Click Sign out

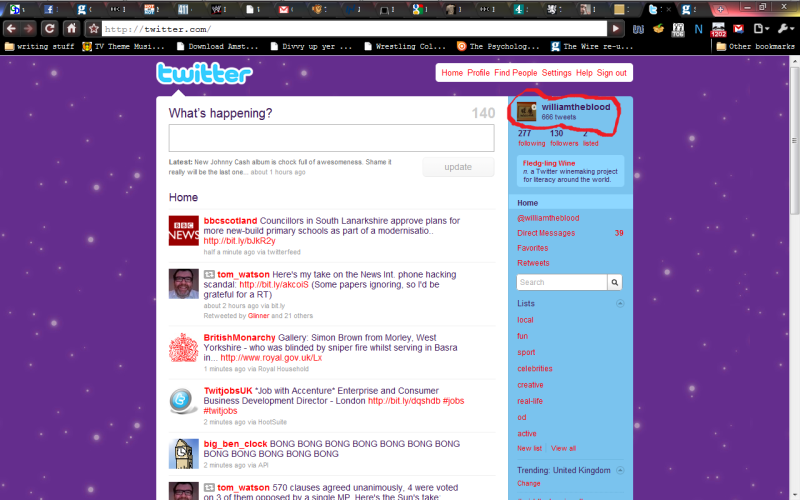click(611, 73)
